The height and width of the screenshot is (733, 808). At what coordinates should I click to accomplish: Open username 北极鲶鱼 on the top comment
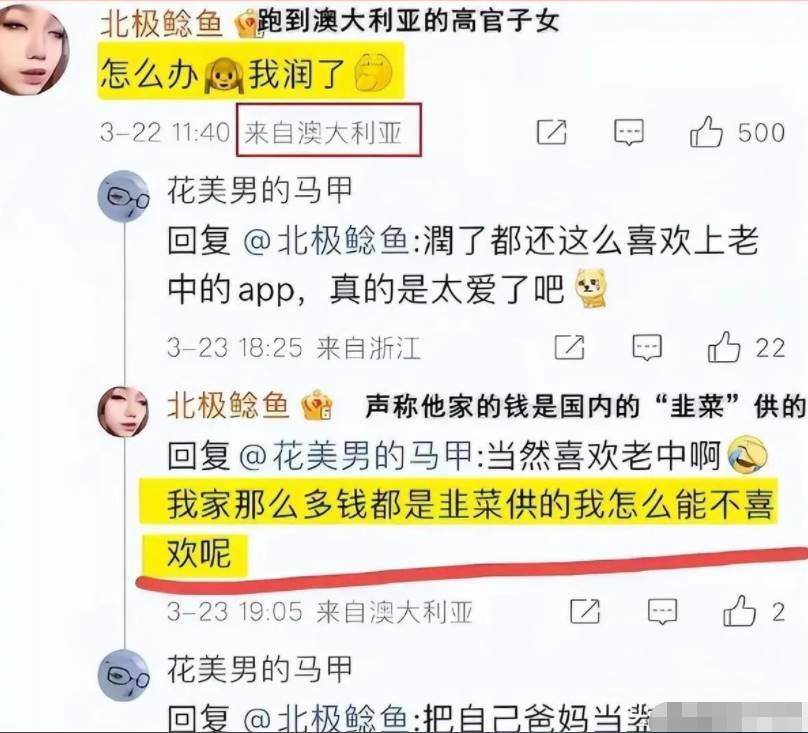pyautogui.click(x=161, y=23)
